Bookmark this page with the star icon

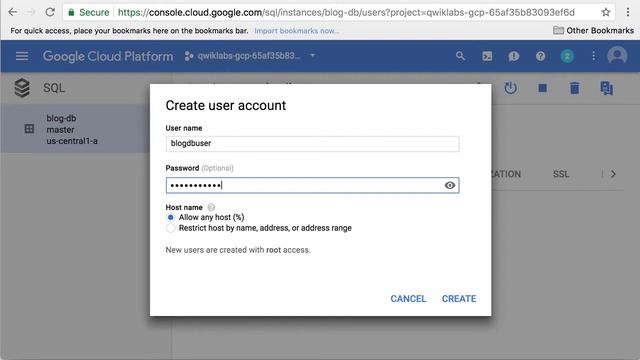pos(606,12)
